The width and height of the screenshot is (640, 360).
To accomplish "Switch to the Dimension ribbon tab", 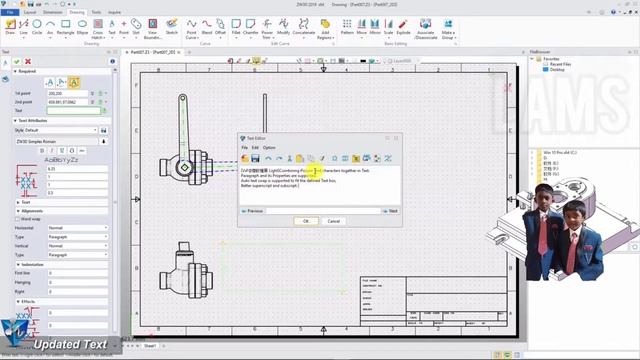I will 53,12.
